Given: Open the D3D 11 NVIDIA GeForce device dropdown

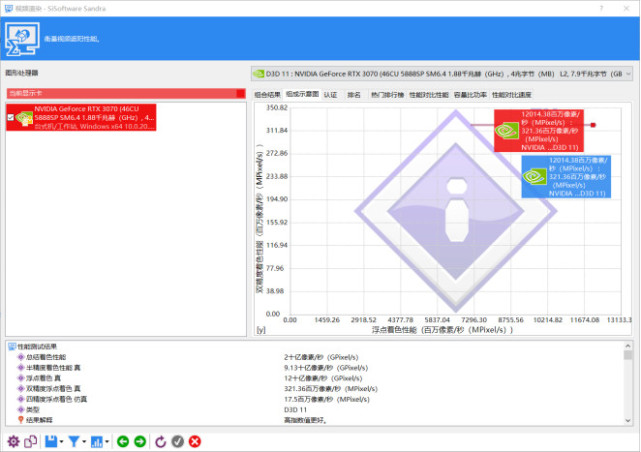Looking at the screenshot, I should (442, 74).
